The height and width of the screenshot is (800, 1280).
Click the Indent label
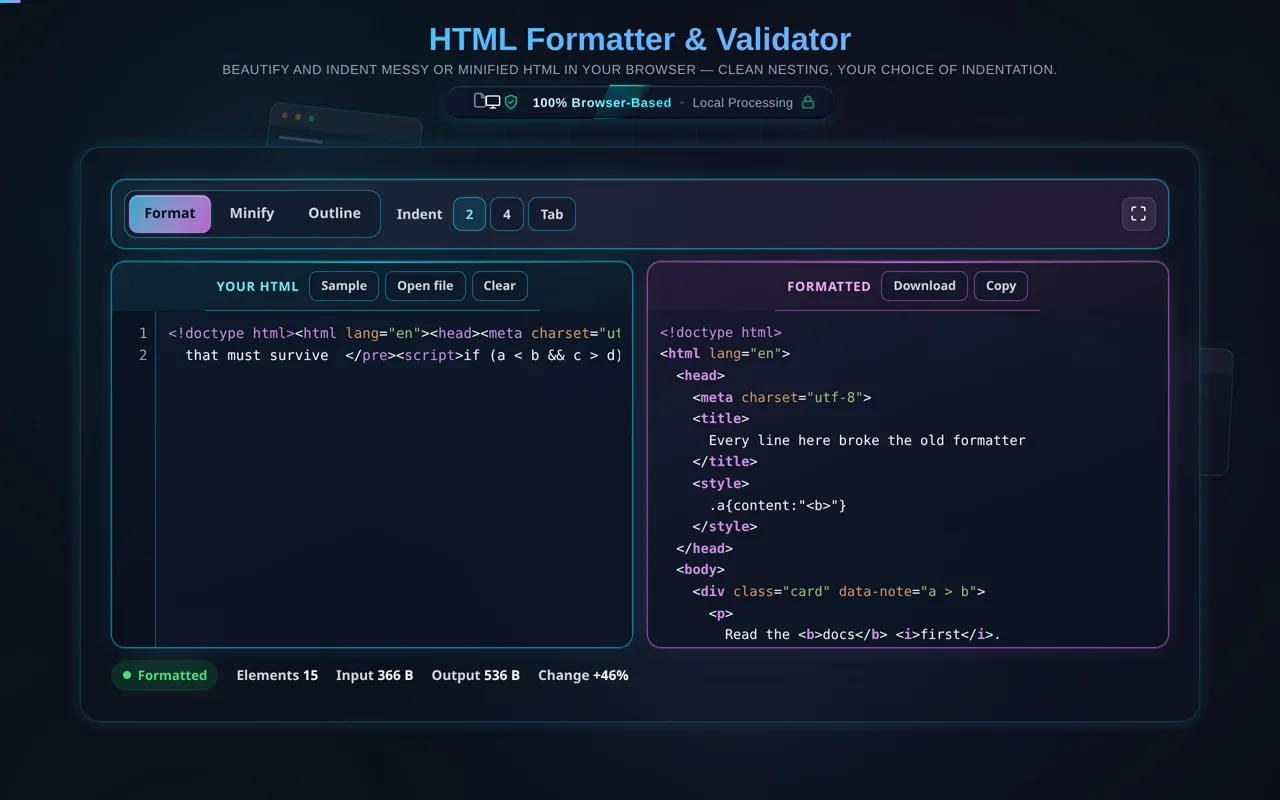(419, 214)
